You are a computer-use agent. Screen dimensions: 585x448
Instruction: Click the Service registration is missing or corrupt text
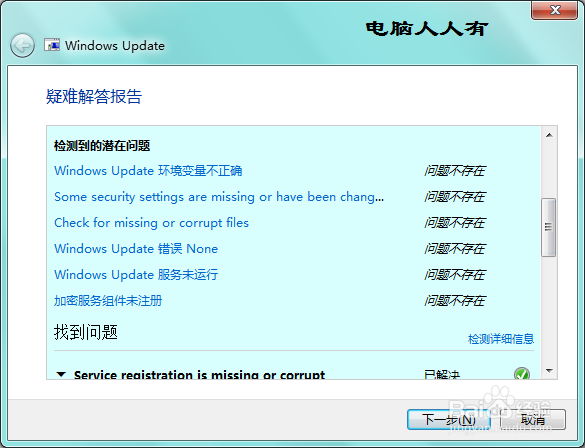click(x=199, y=374)
